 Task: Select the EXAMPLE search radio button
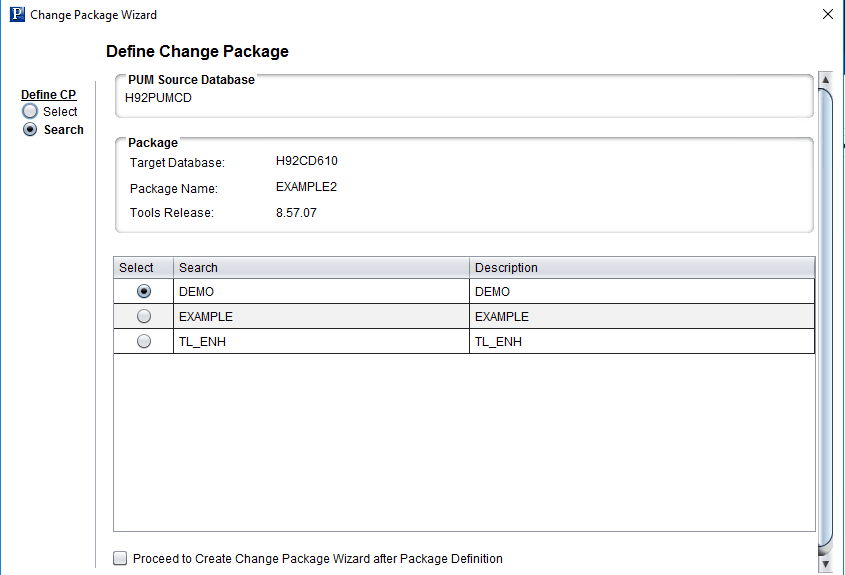pyautogui.click(x=144, y=316)
